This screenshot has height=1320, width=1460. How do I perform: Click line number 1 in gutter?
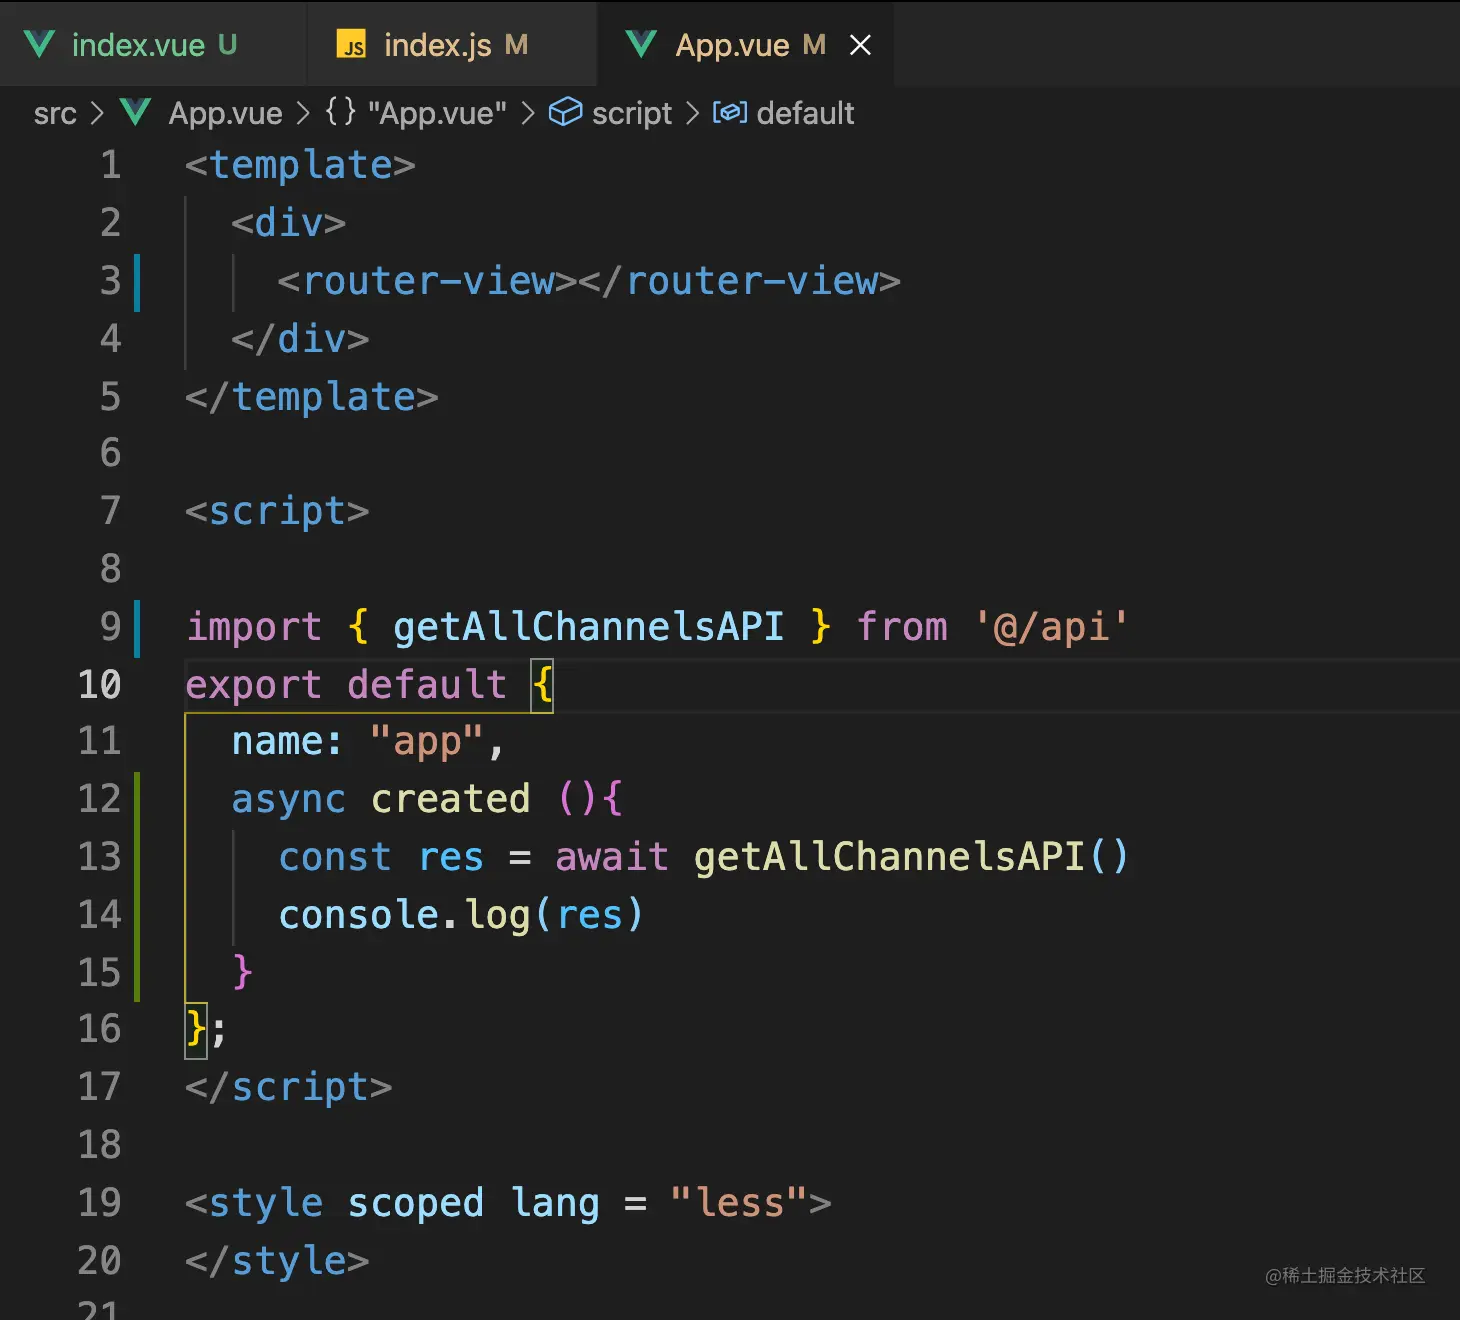(x=110, y=165)
